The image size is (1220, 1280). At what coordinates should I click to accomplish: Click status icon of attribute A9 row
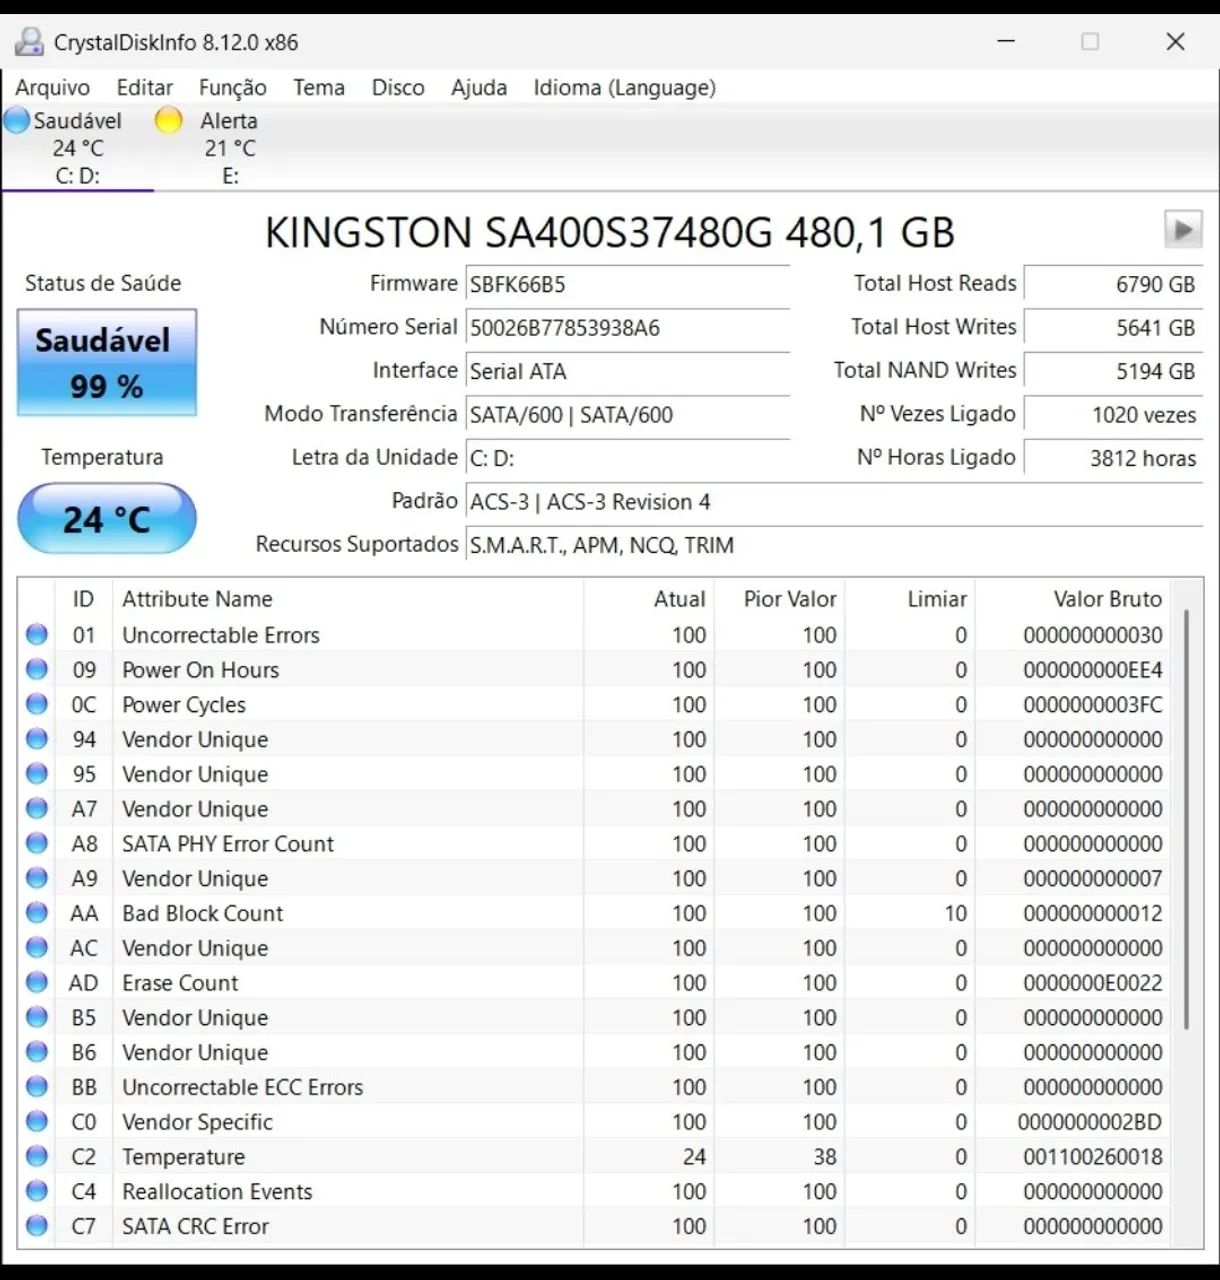37,878
